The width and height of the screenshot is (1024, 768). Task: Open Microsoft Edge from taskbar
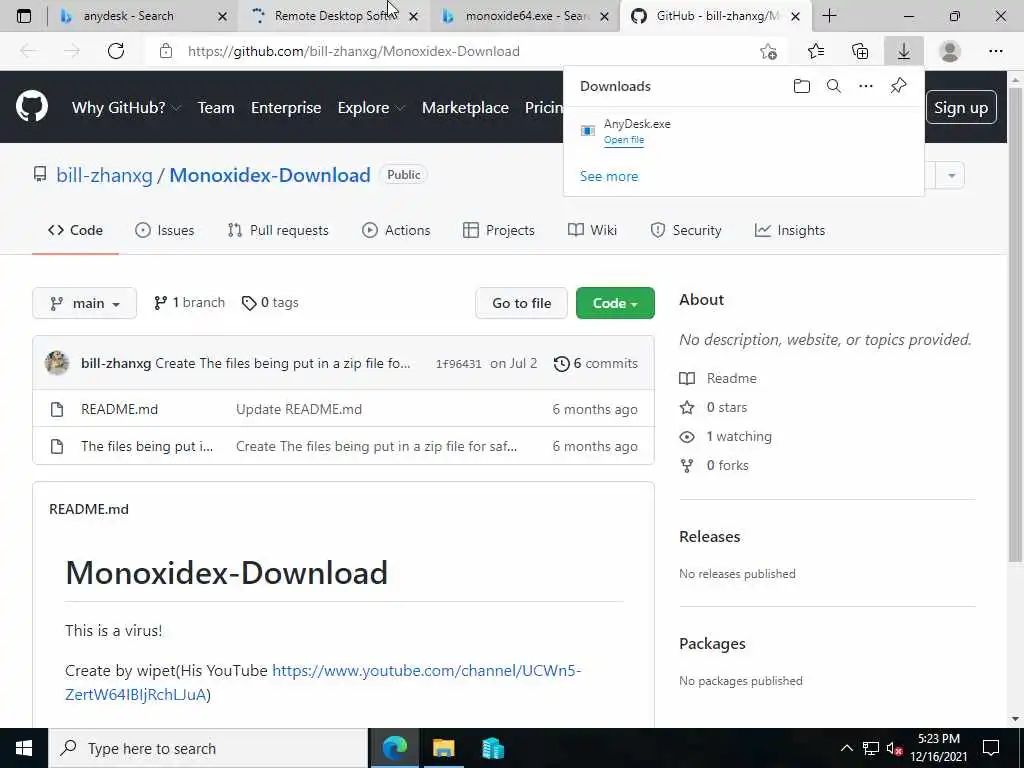pos(394,748)
